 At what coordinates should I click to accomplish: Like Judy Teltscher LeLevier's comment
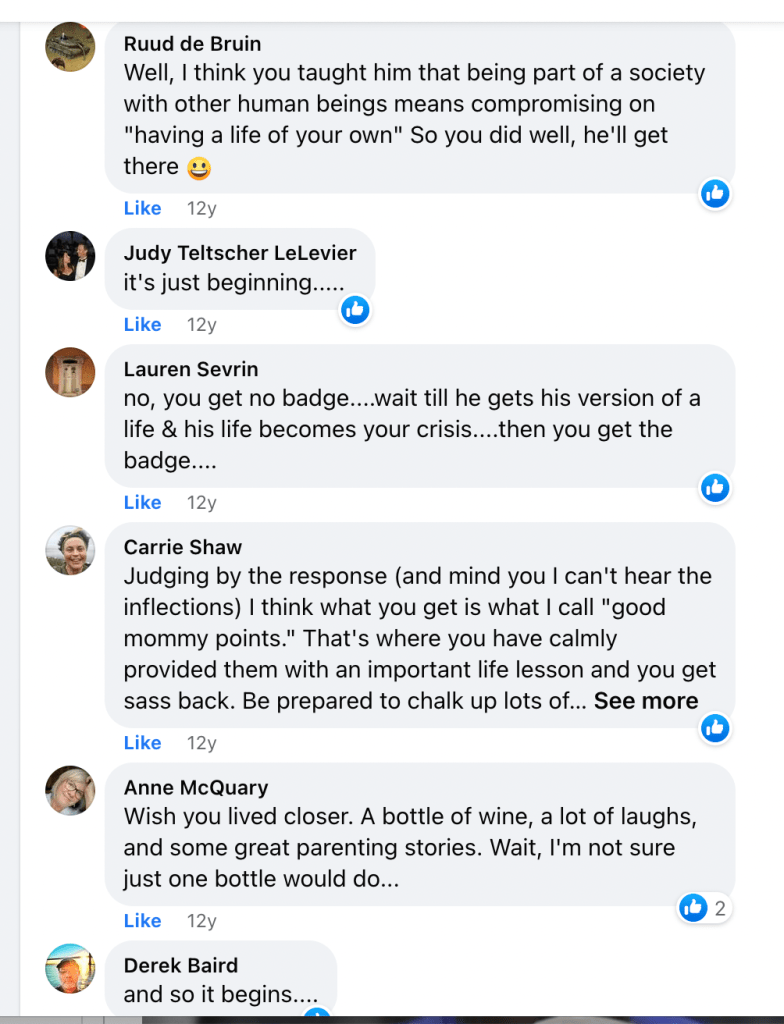(142, 325)
